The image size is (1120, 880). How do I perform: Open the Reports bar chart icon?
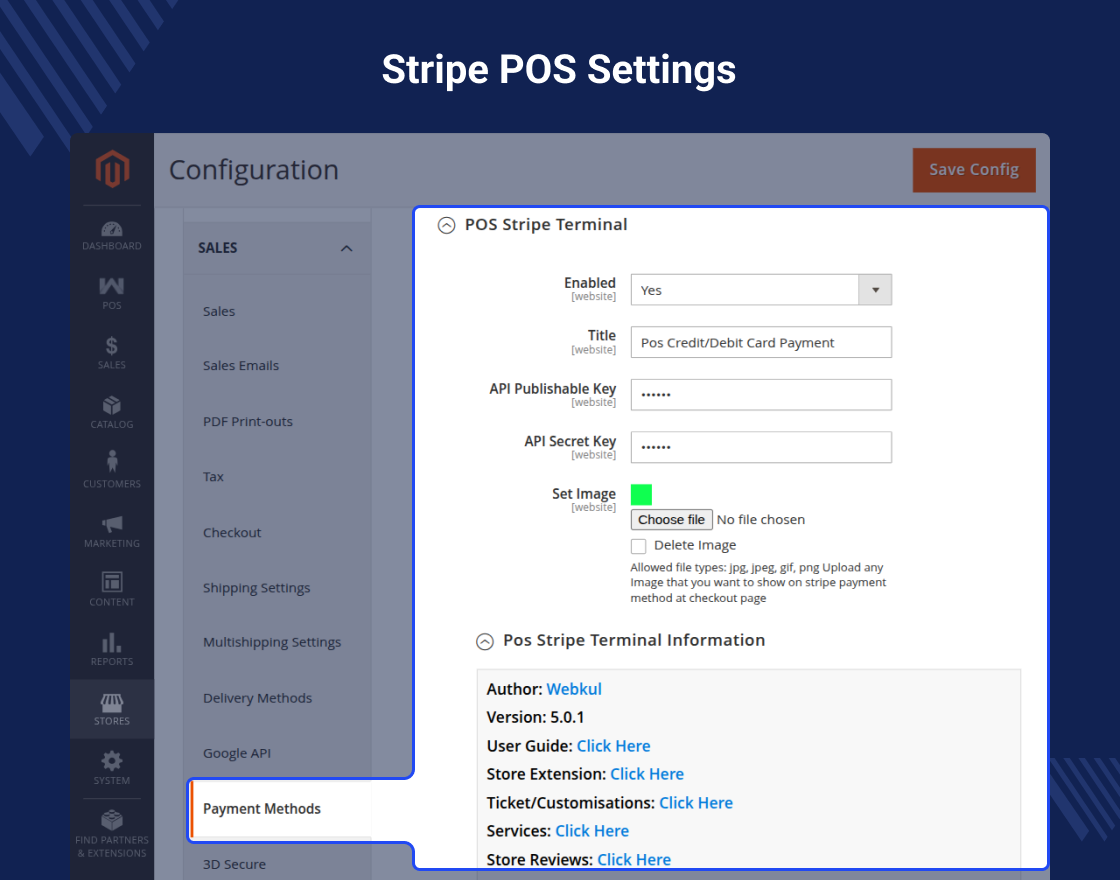point(111,642)
